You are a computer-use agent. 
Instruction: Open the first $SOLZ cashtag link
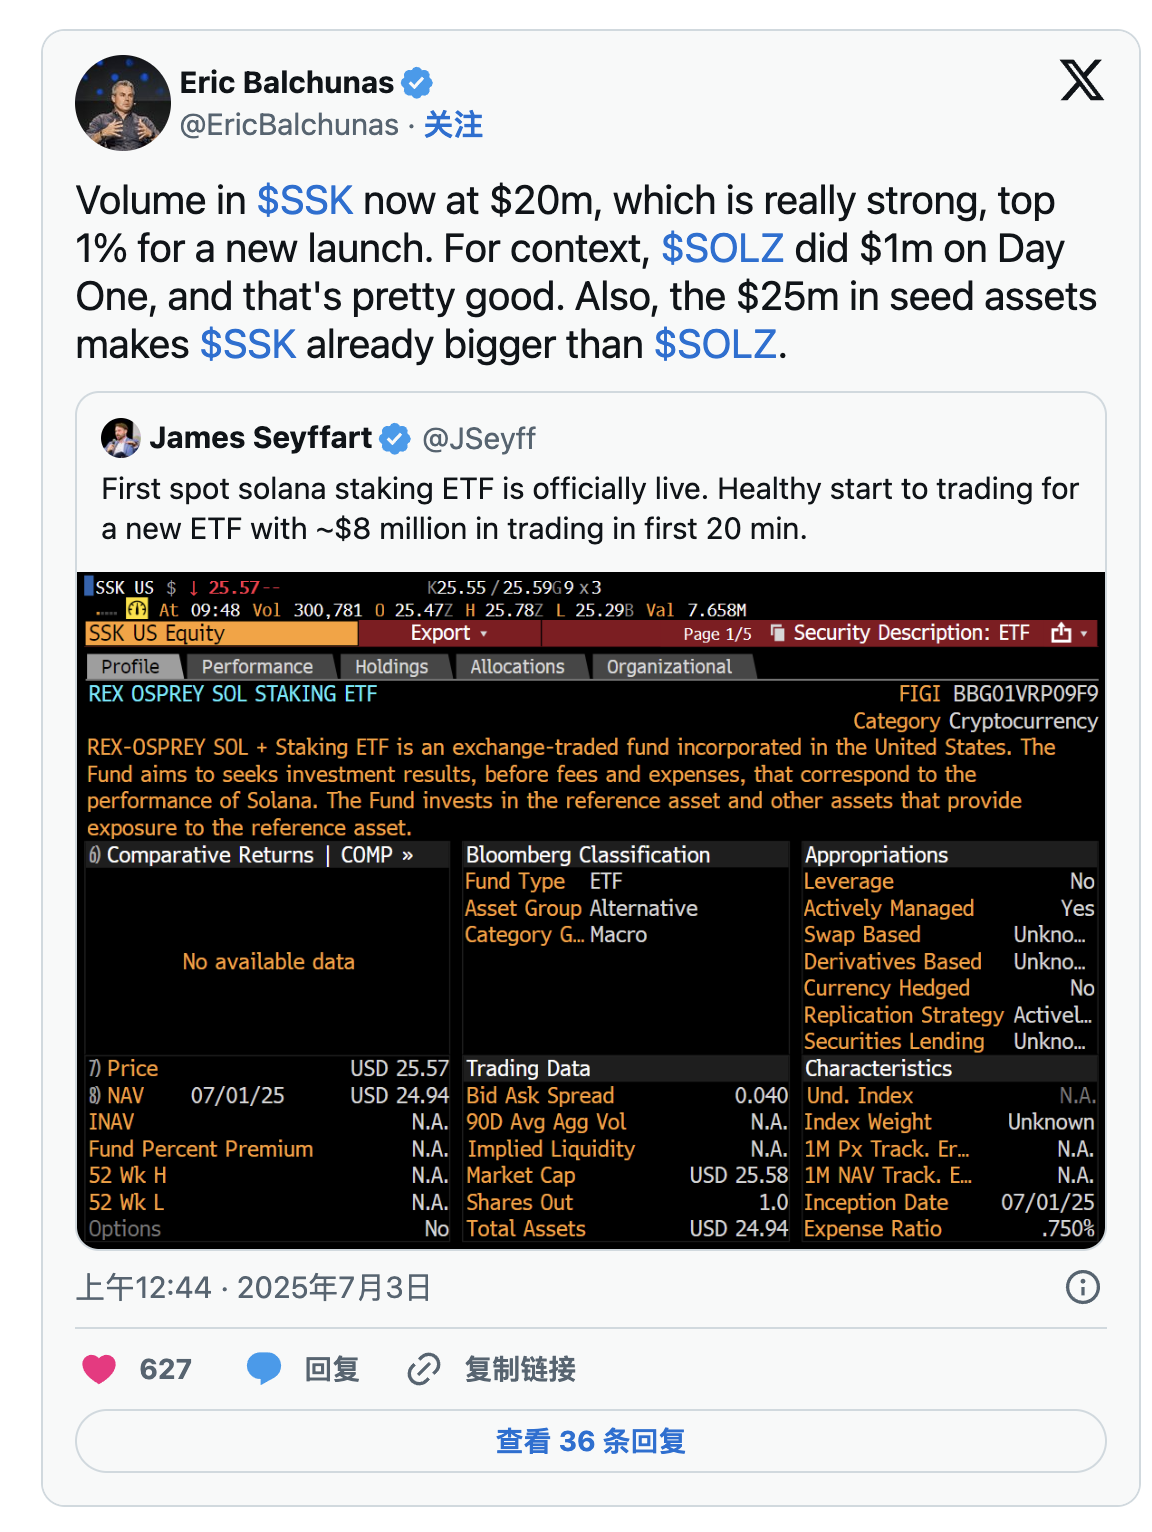click(x=722, y=249)
